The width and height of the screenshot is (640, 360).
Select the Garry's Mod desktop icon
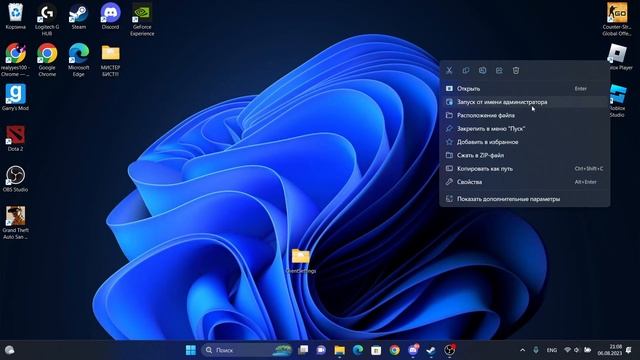pos(16,97)
